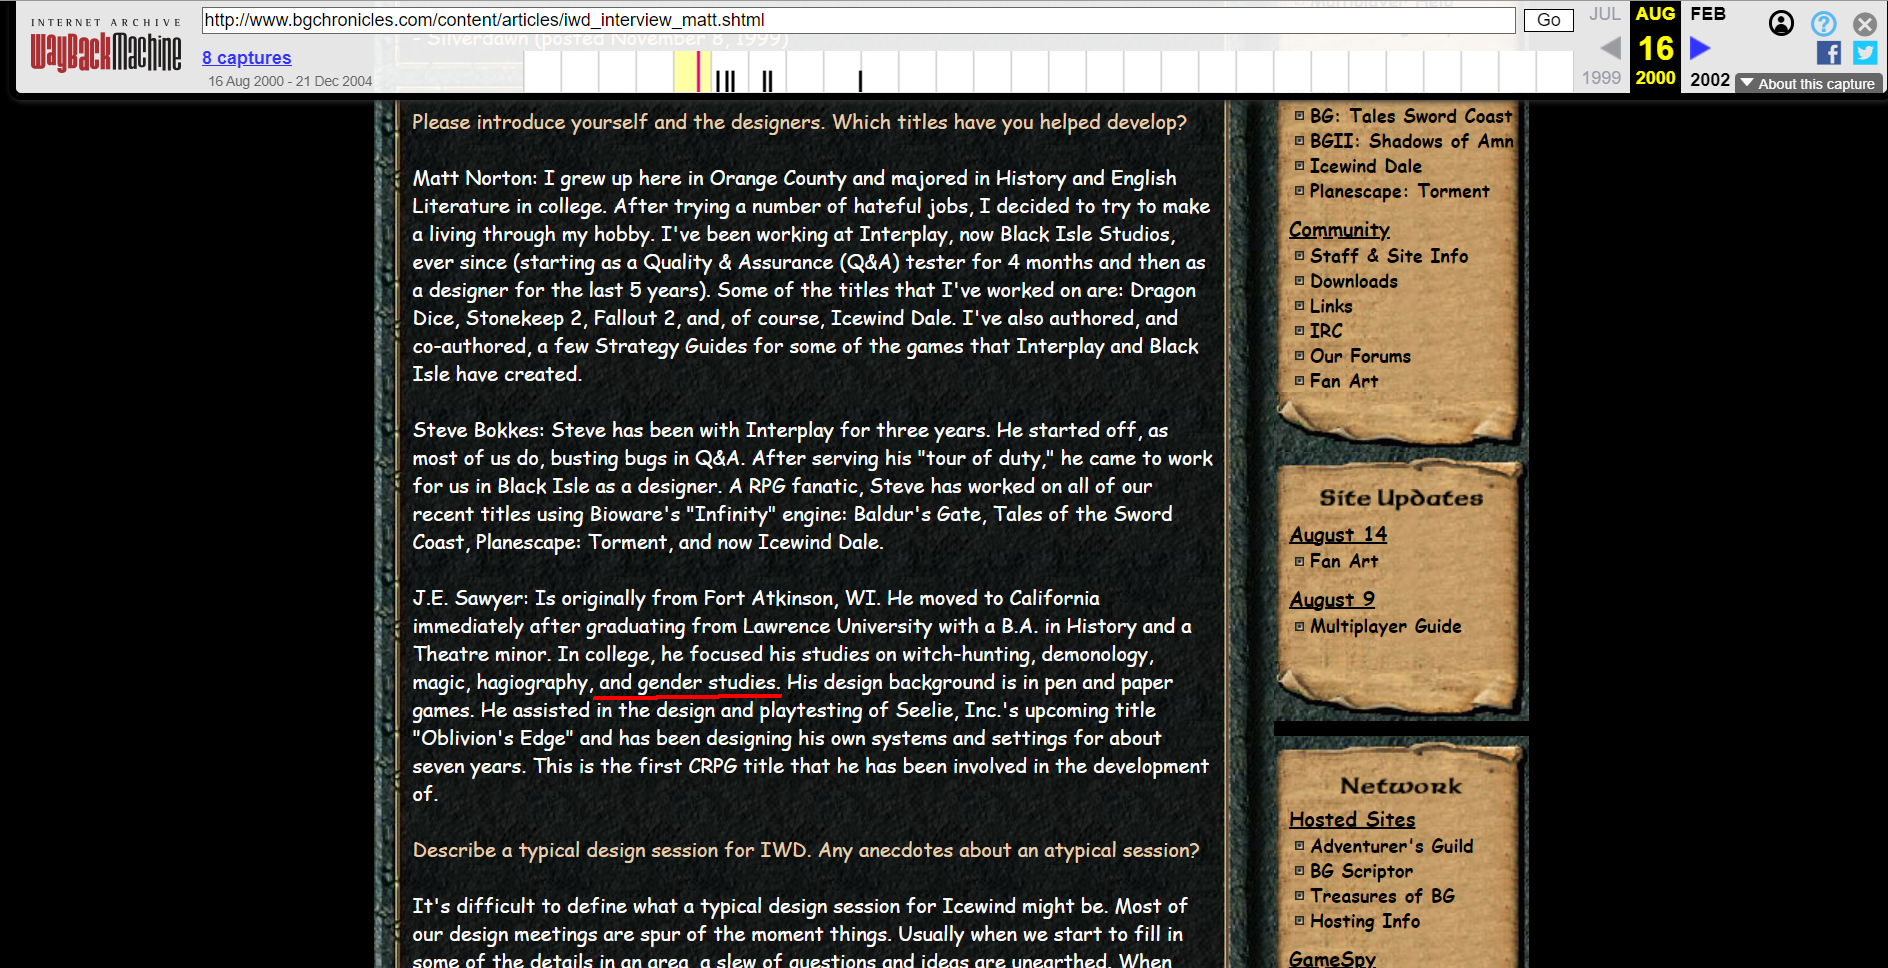Jump to the 2002 year captures
This screenshot has width=1888, height=968.
pos(1710,80)
